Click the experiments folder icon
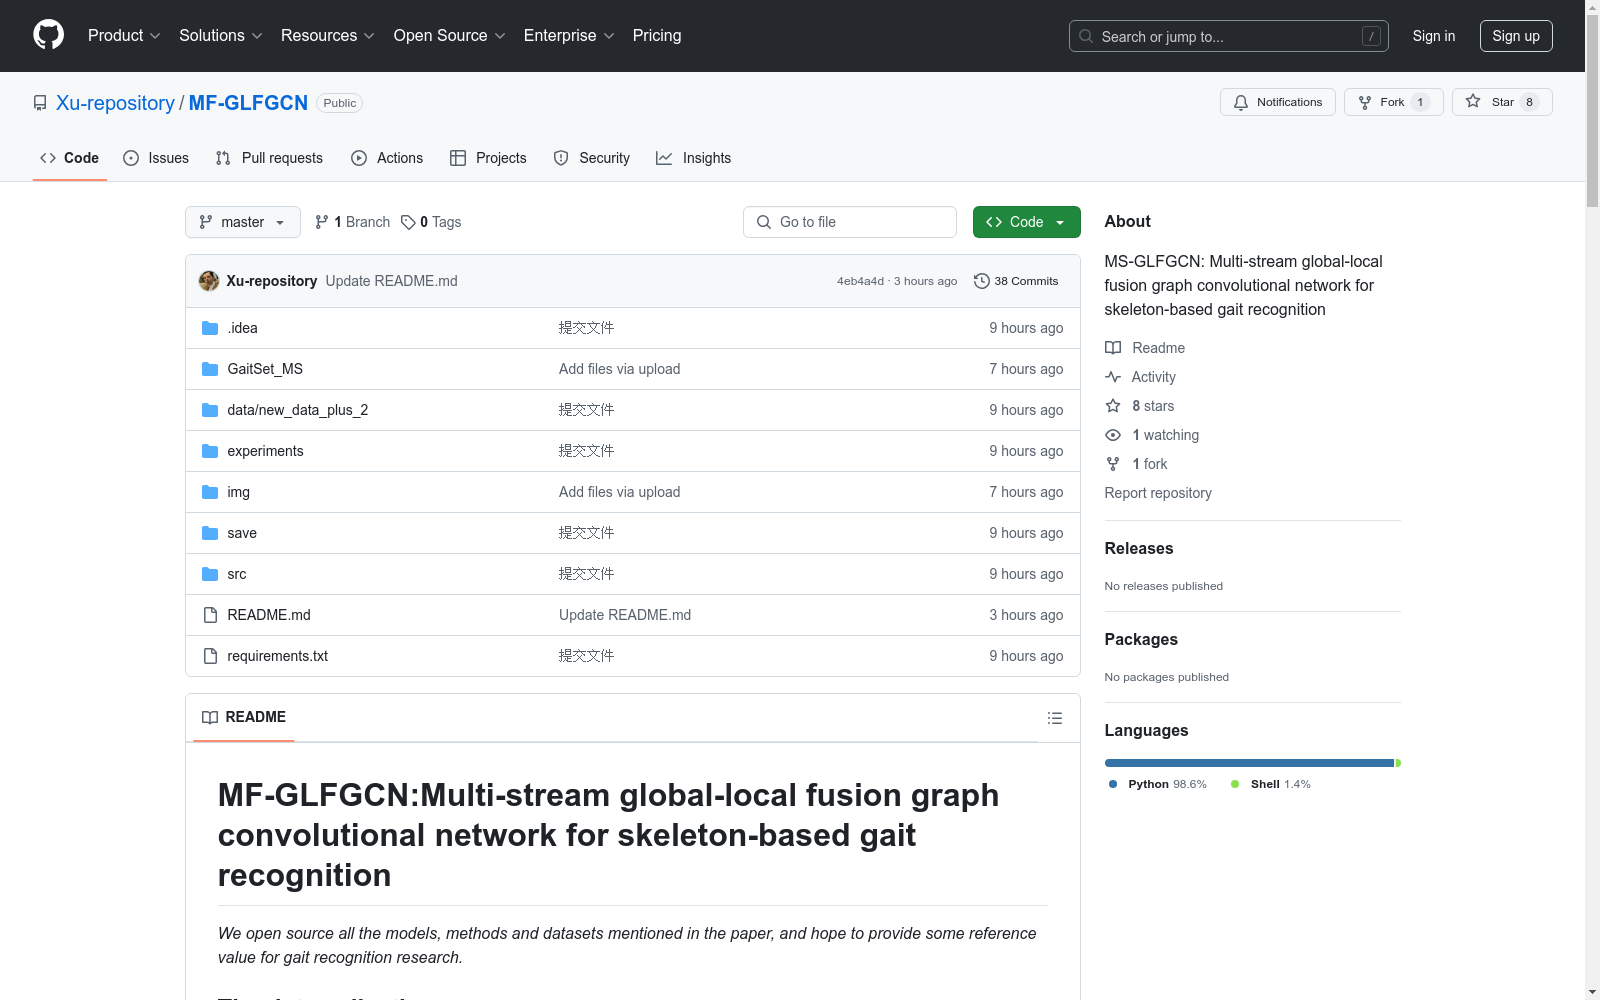1600x1000 pixels. point(210,451)
